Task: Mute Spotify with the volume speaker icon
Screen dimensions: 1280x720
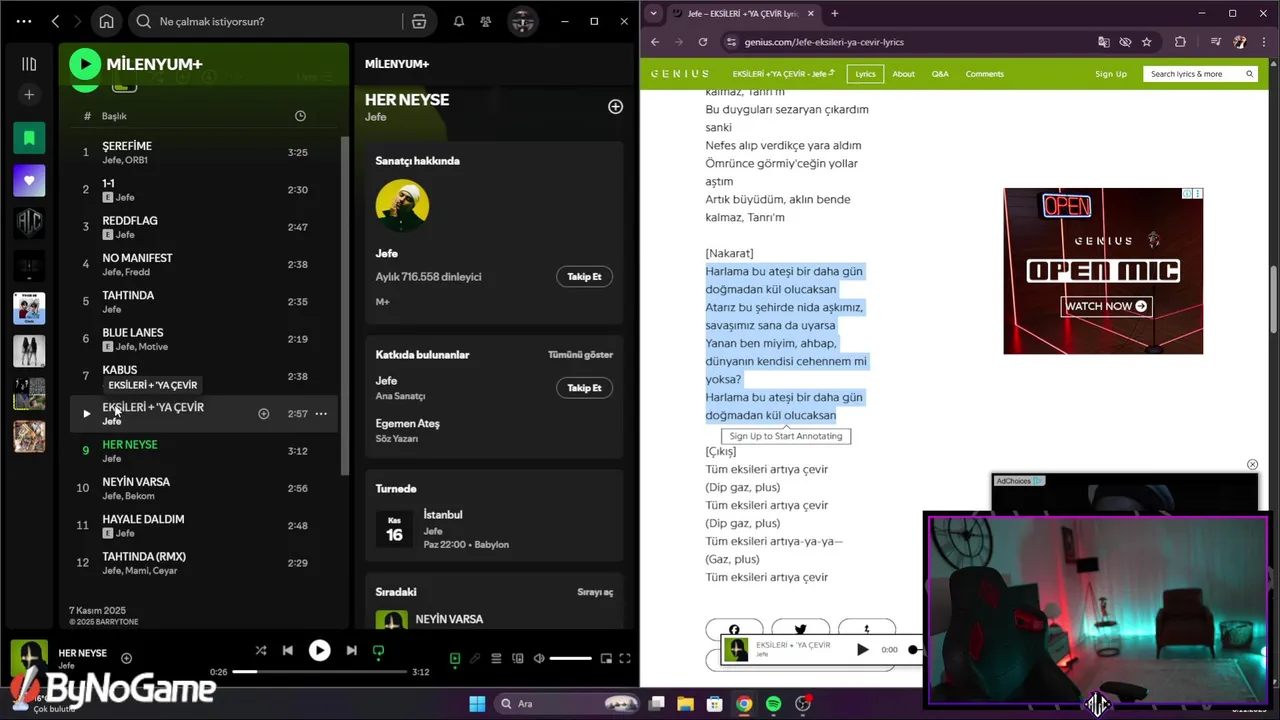Action: pos(539,658)
